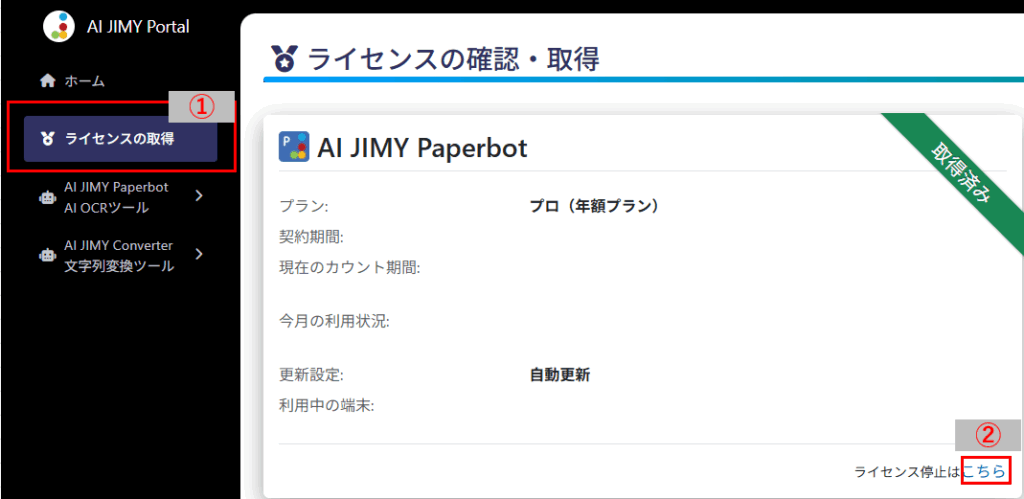The height and width of the screenshot is (499, 1024).
Task: Click the AI JIMY Paperbot card title
Action: pos(421,148)
